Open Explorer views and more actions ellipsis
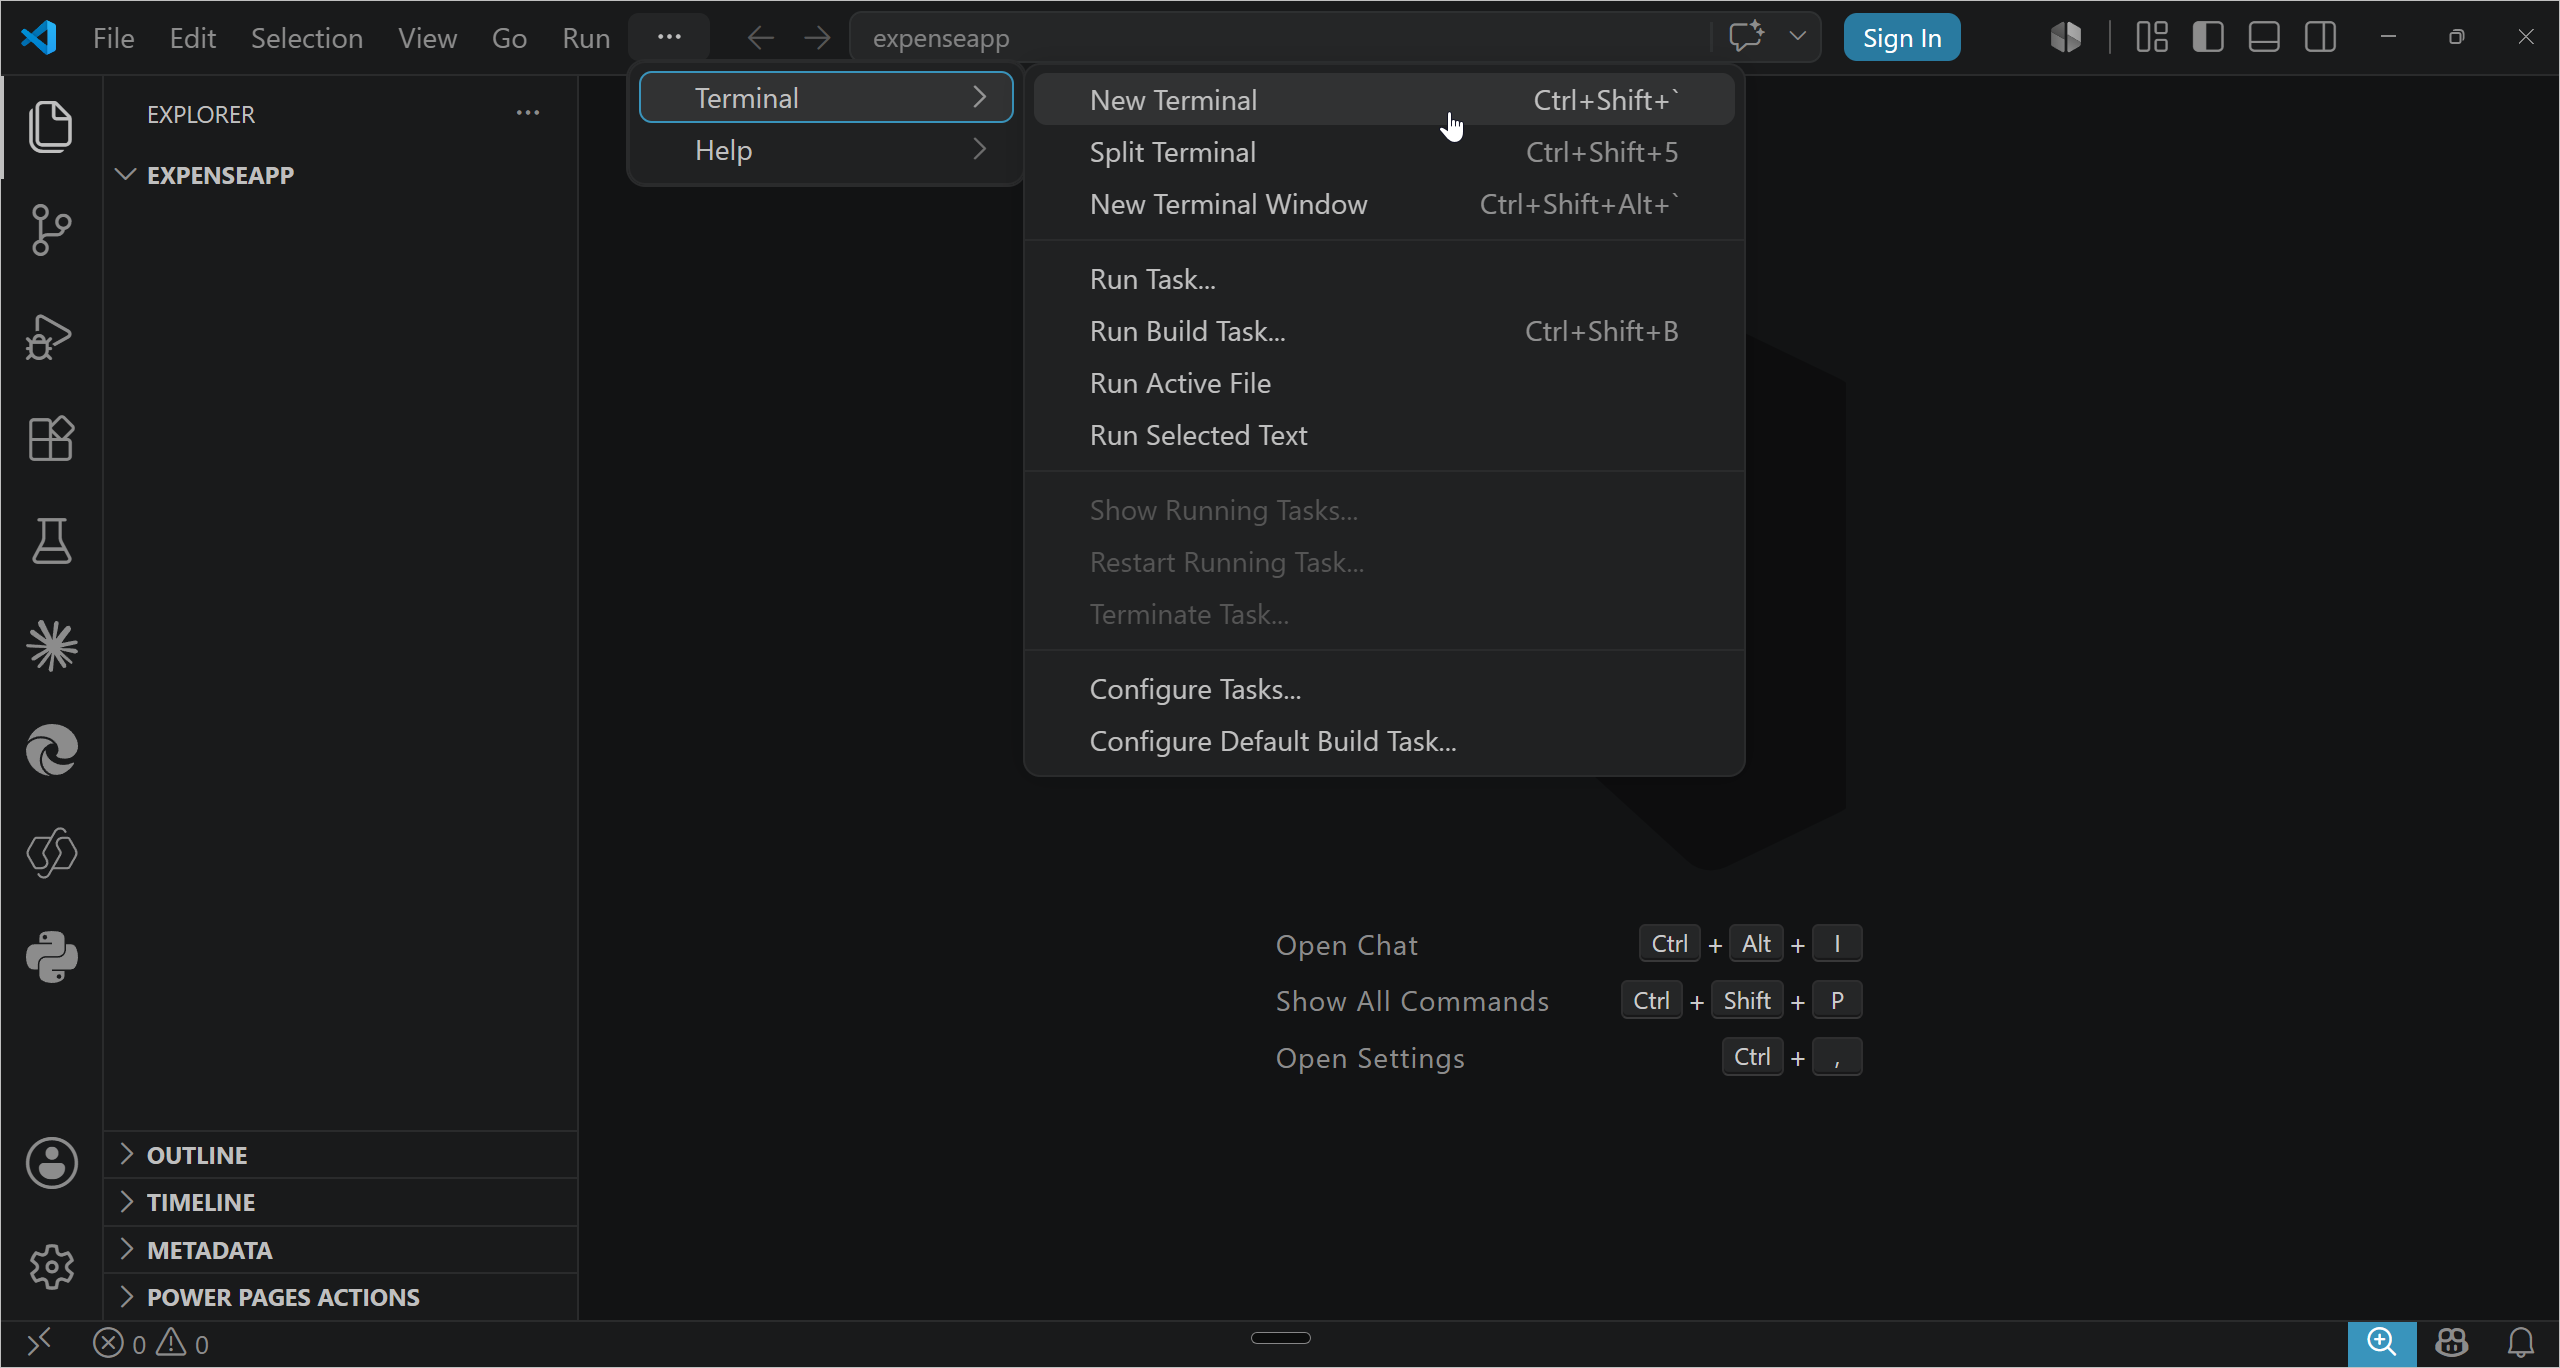This screenshot has height=1368, width=2560. click(528, 113)
